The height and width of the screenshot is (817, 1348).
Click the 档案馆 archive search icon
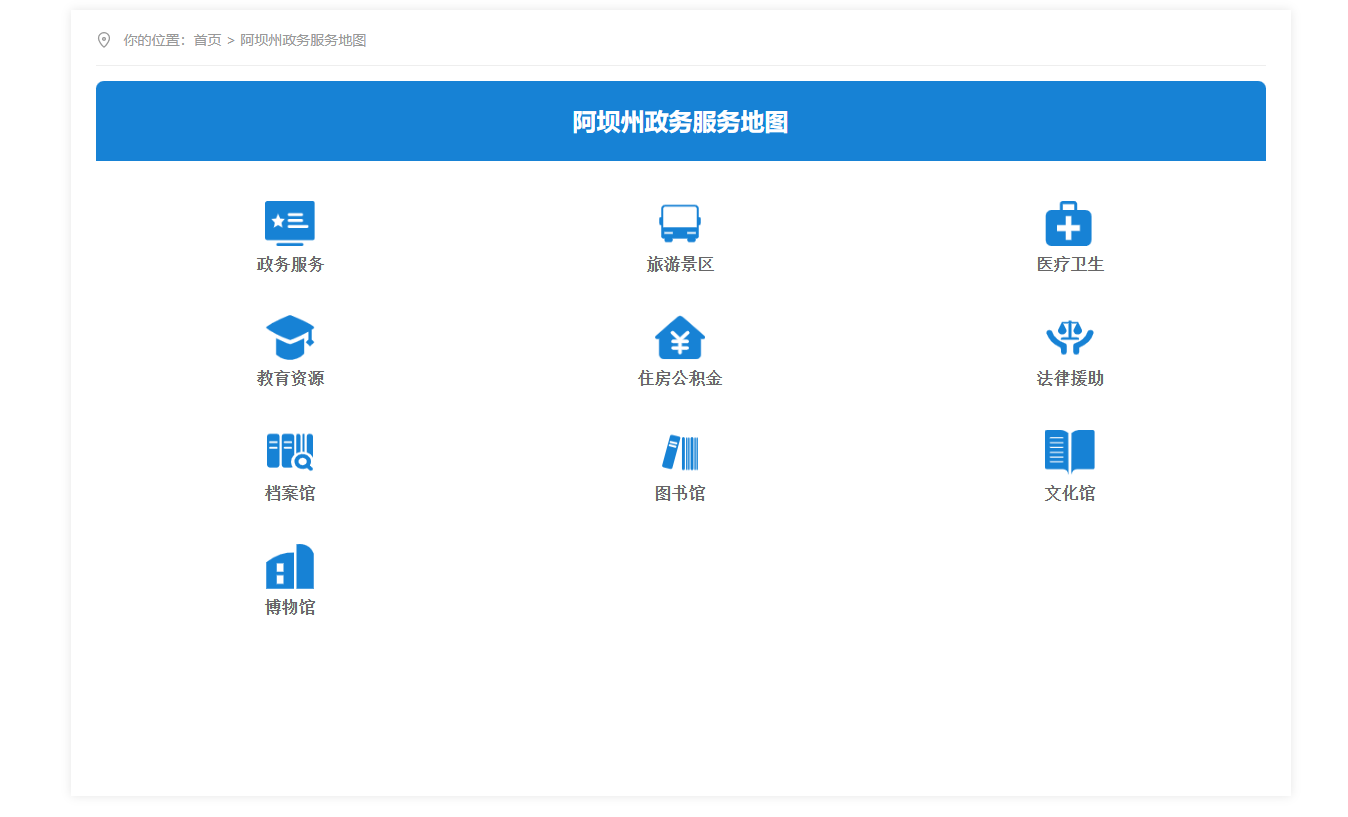(x=290, y=452)
